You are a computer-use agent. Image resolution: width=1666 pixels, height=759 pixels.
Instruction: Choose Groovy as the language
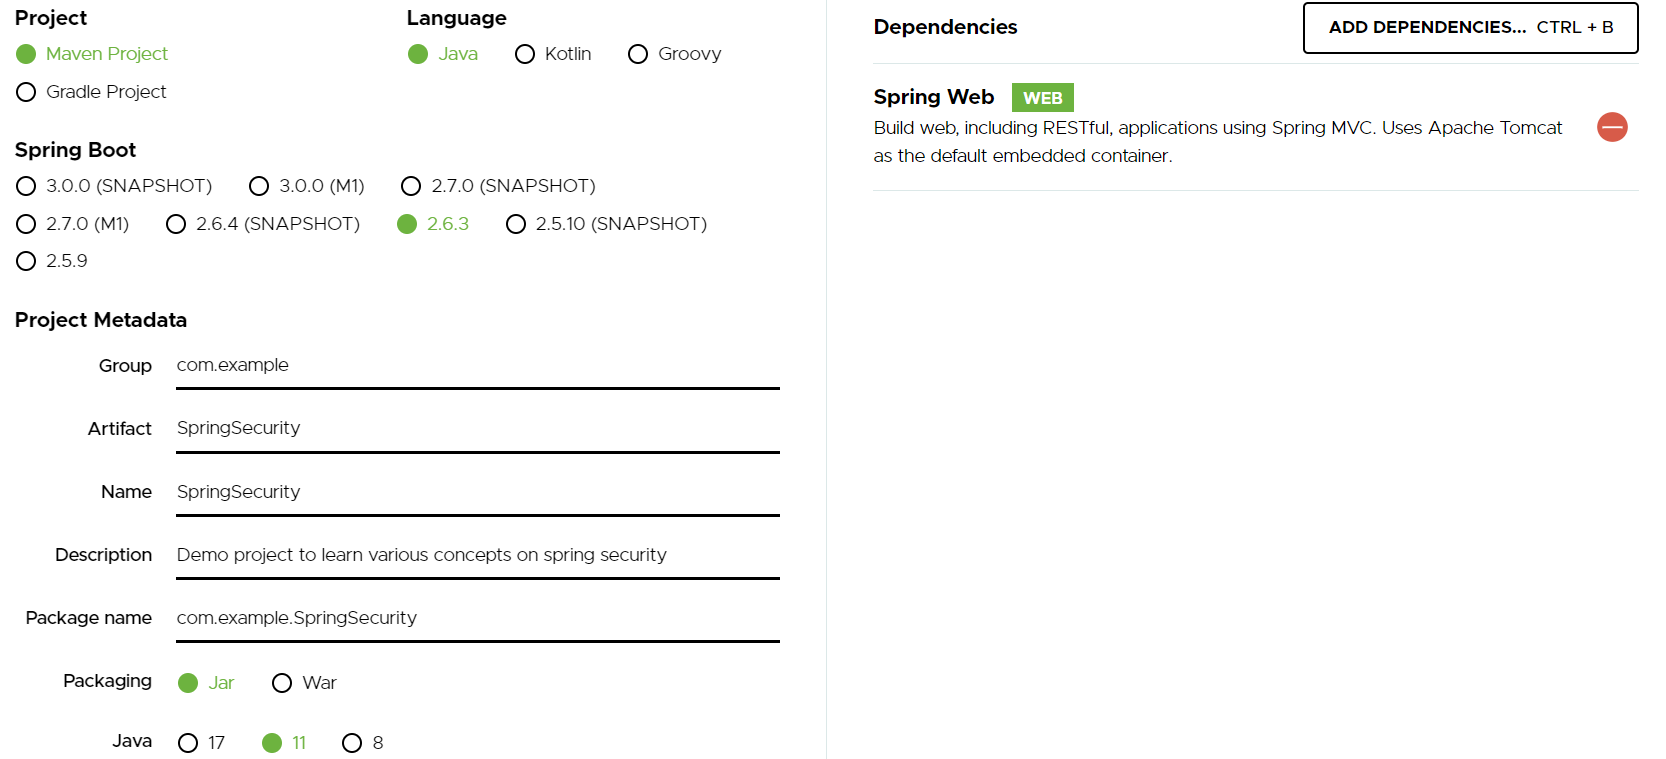point(638,54)
